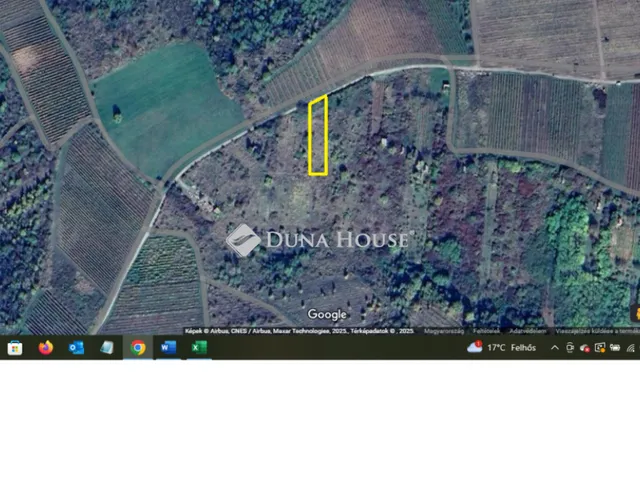
Task: Open Microsoft Store from the taskbar
Action: (15, 348)
